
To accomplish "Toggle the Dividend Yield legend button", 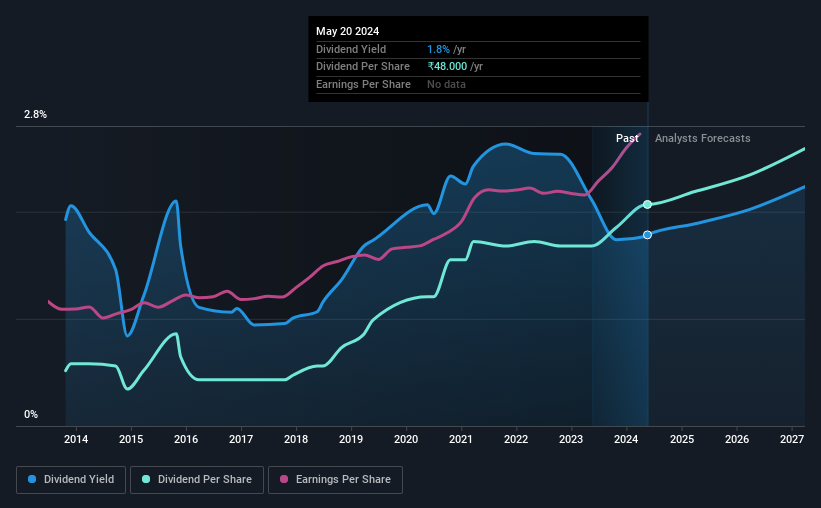I will tap(71, 480).
